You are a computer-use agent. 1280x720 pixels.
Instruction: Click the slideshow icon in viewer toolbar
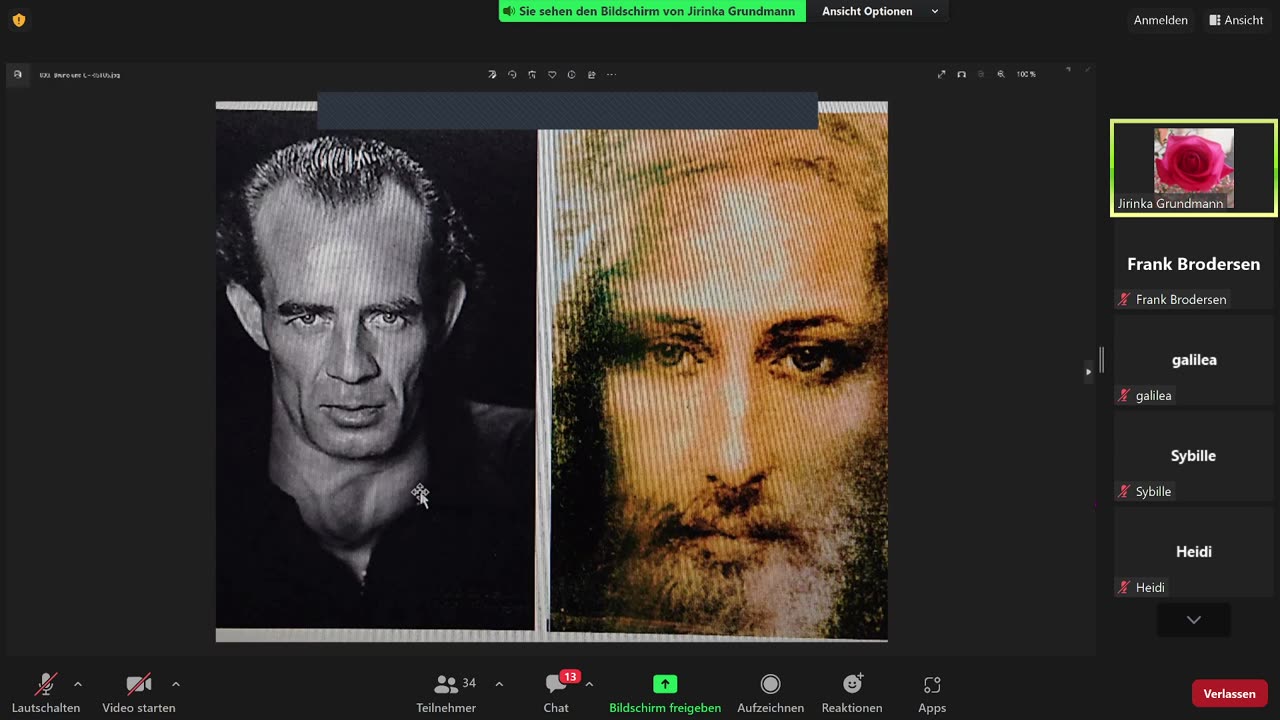tap(961, 74)
